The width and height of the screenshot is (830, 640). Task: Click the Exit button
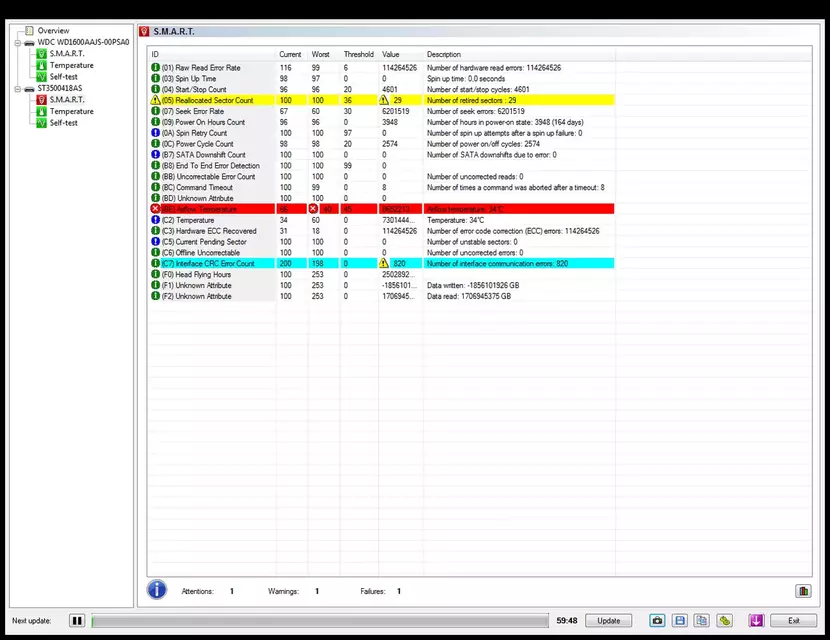pos(793,620)
